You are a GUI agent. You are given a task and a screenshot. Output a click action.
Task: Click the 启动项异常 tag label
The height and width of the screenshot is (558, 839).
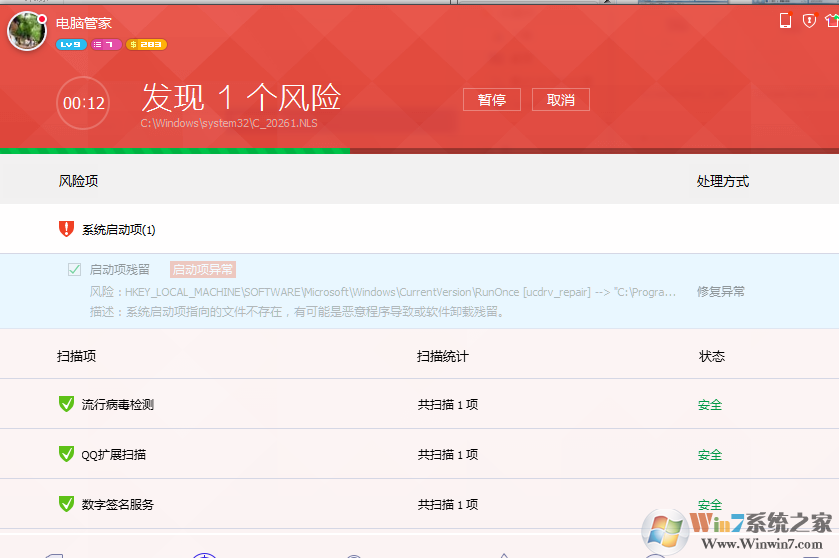click(x=203, y=269)
